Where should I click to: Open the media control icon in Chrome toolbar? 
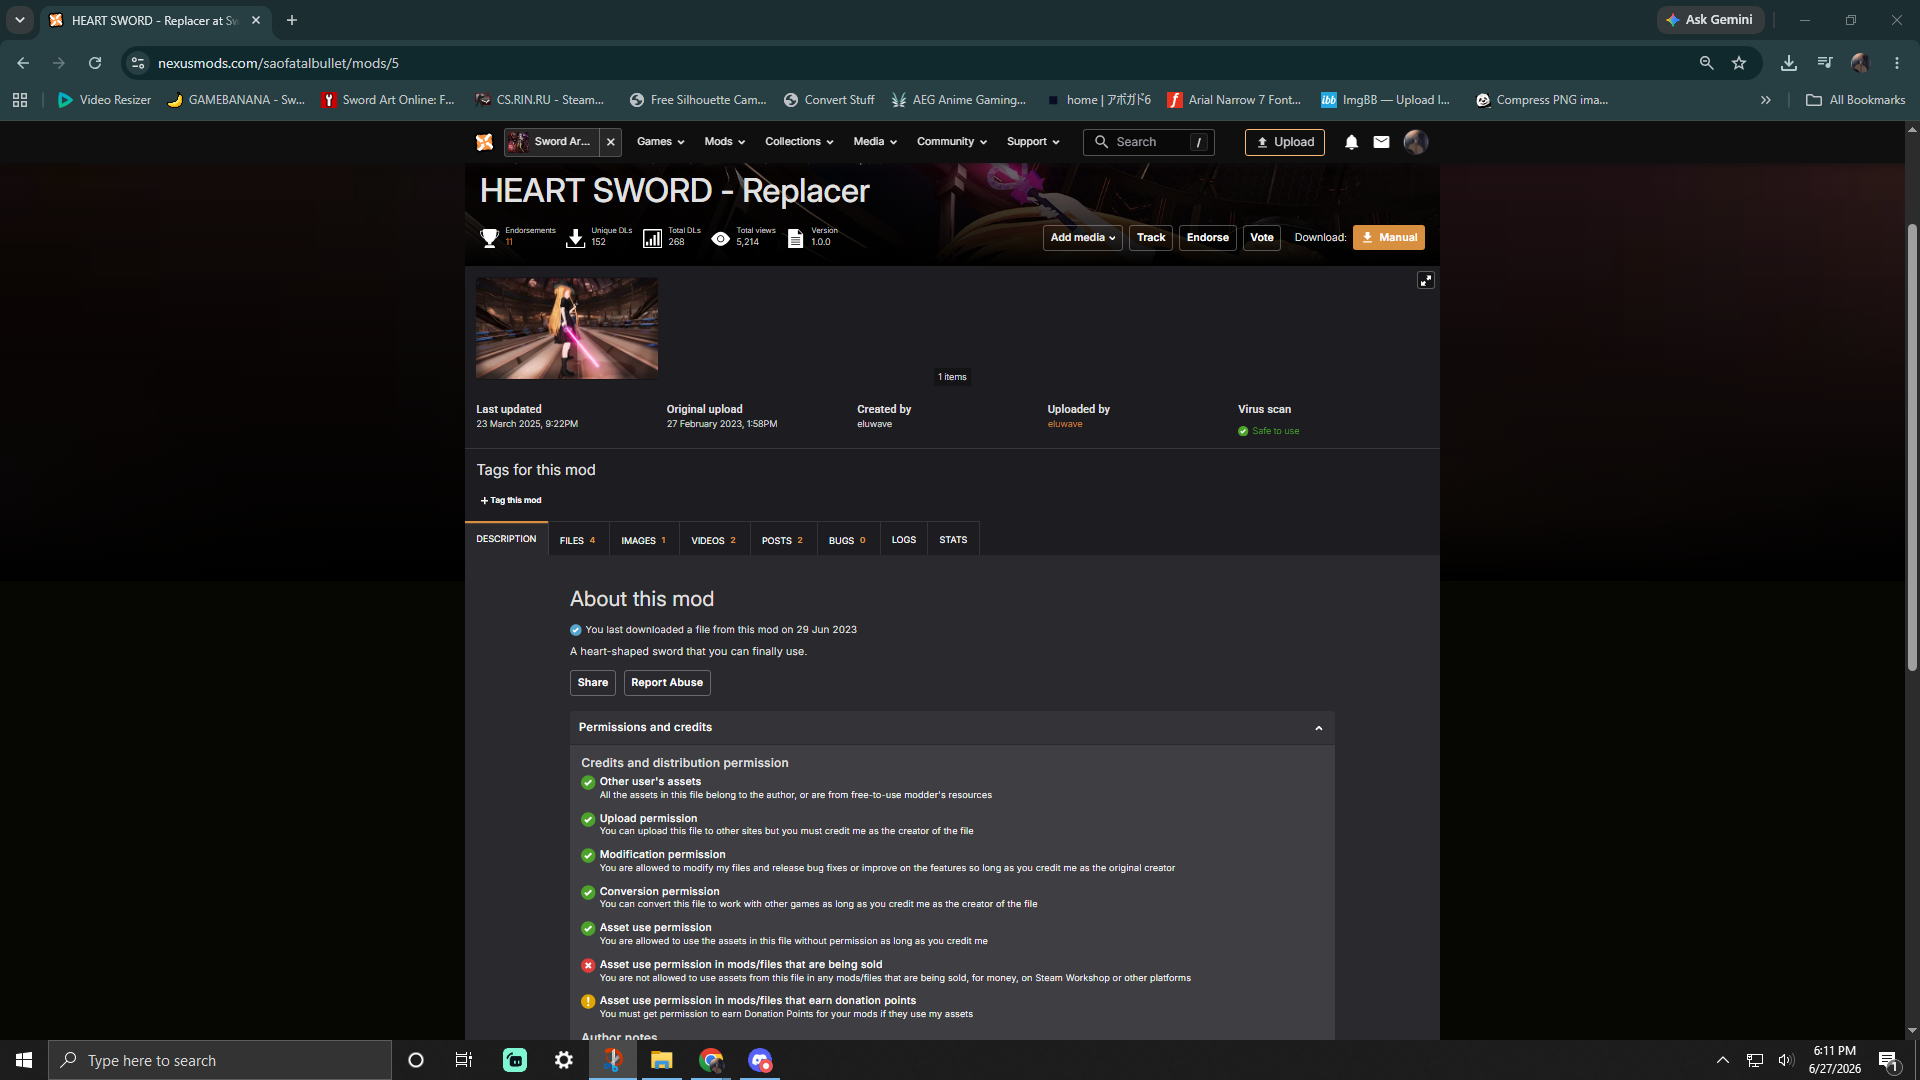[1825, 63]
